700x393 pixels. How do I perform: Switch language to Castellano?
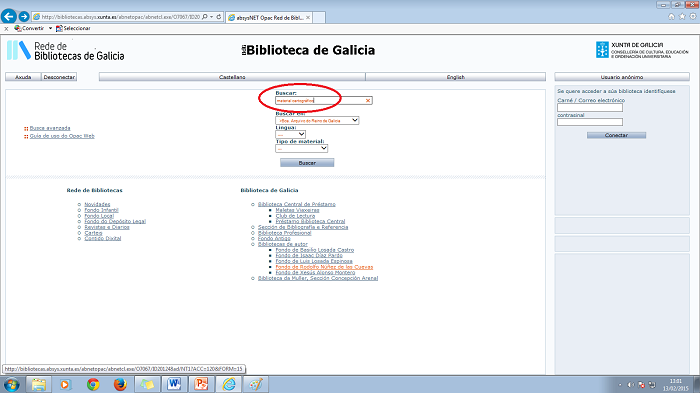click(232, 77)
